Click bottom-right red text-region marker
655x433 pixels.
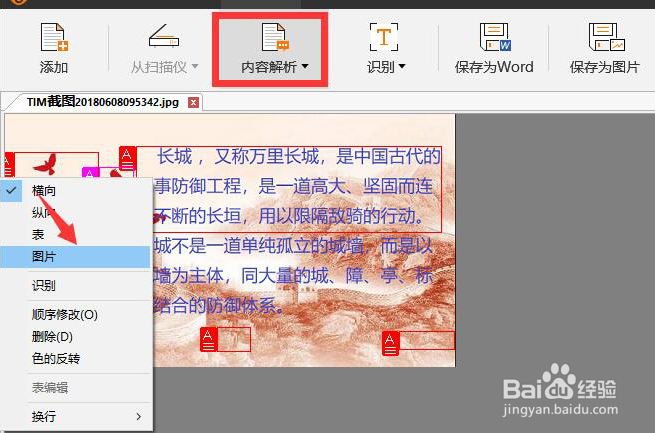391,344
